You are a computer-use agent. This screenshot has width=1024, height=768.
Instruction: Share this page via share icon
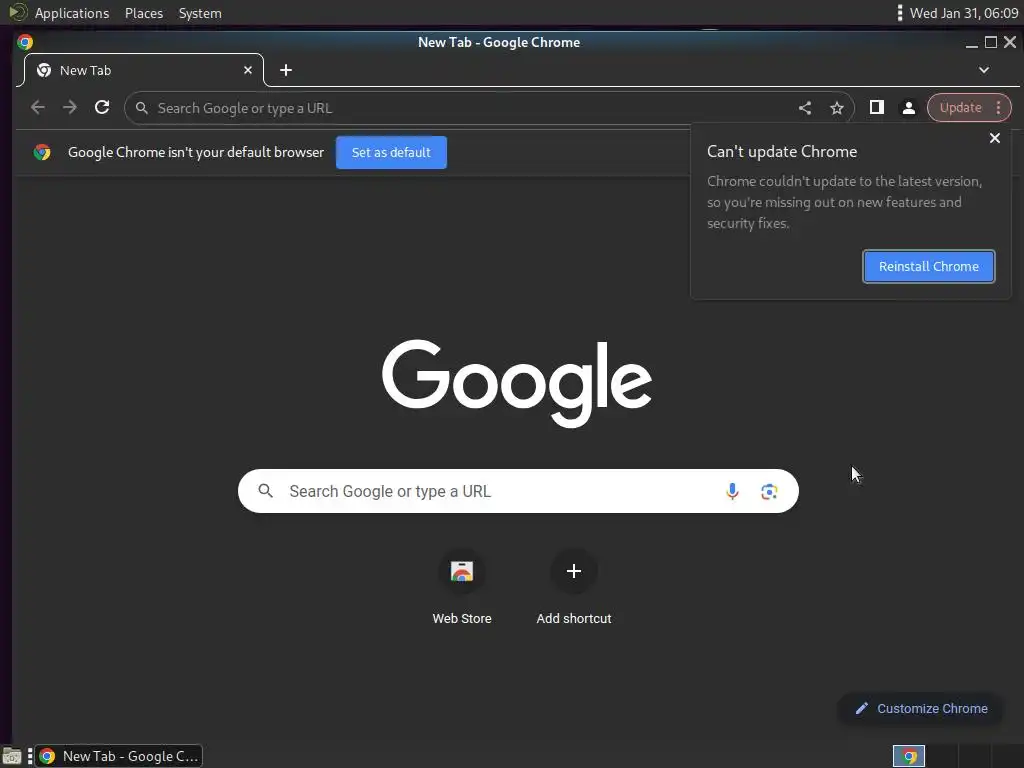[805, 108]
